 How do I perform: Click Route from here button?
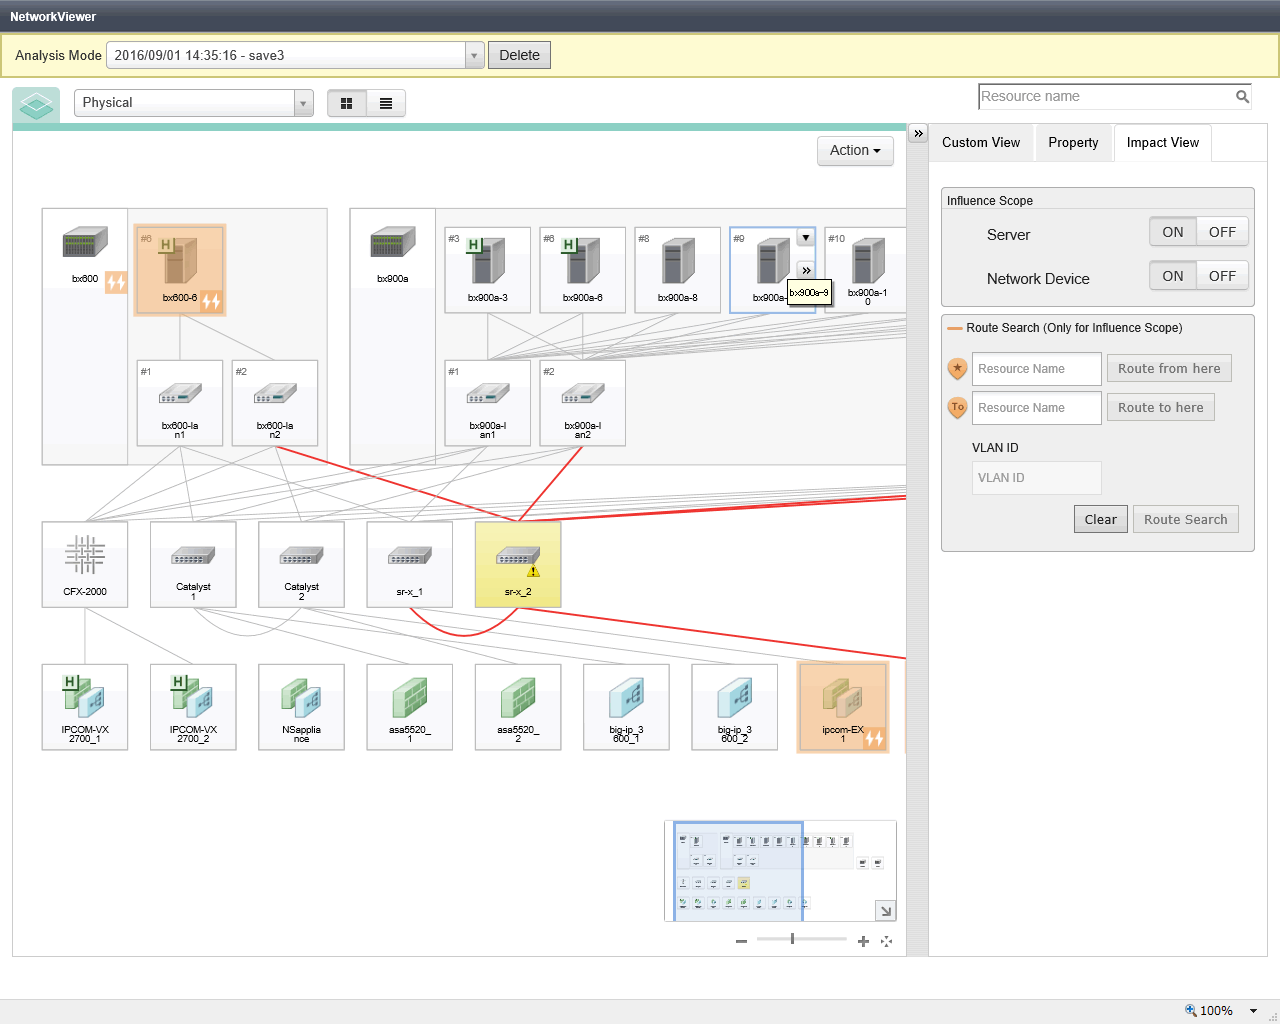tap(1169, 369)
